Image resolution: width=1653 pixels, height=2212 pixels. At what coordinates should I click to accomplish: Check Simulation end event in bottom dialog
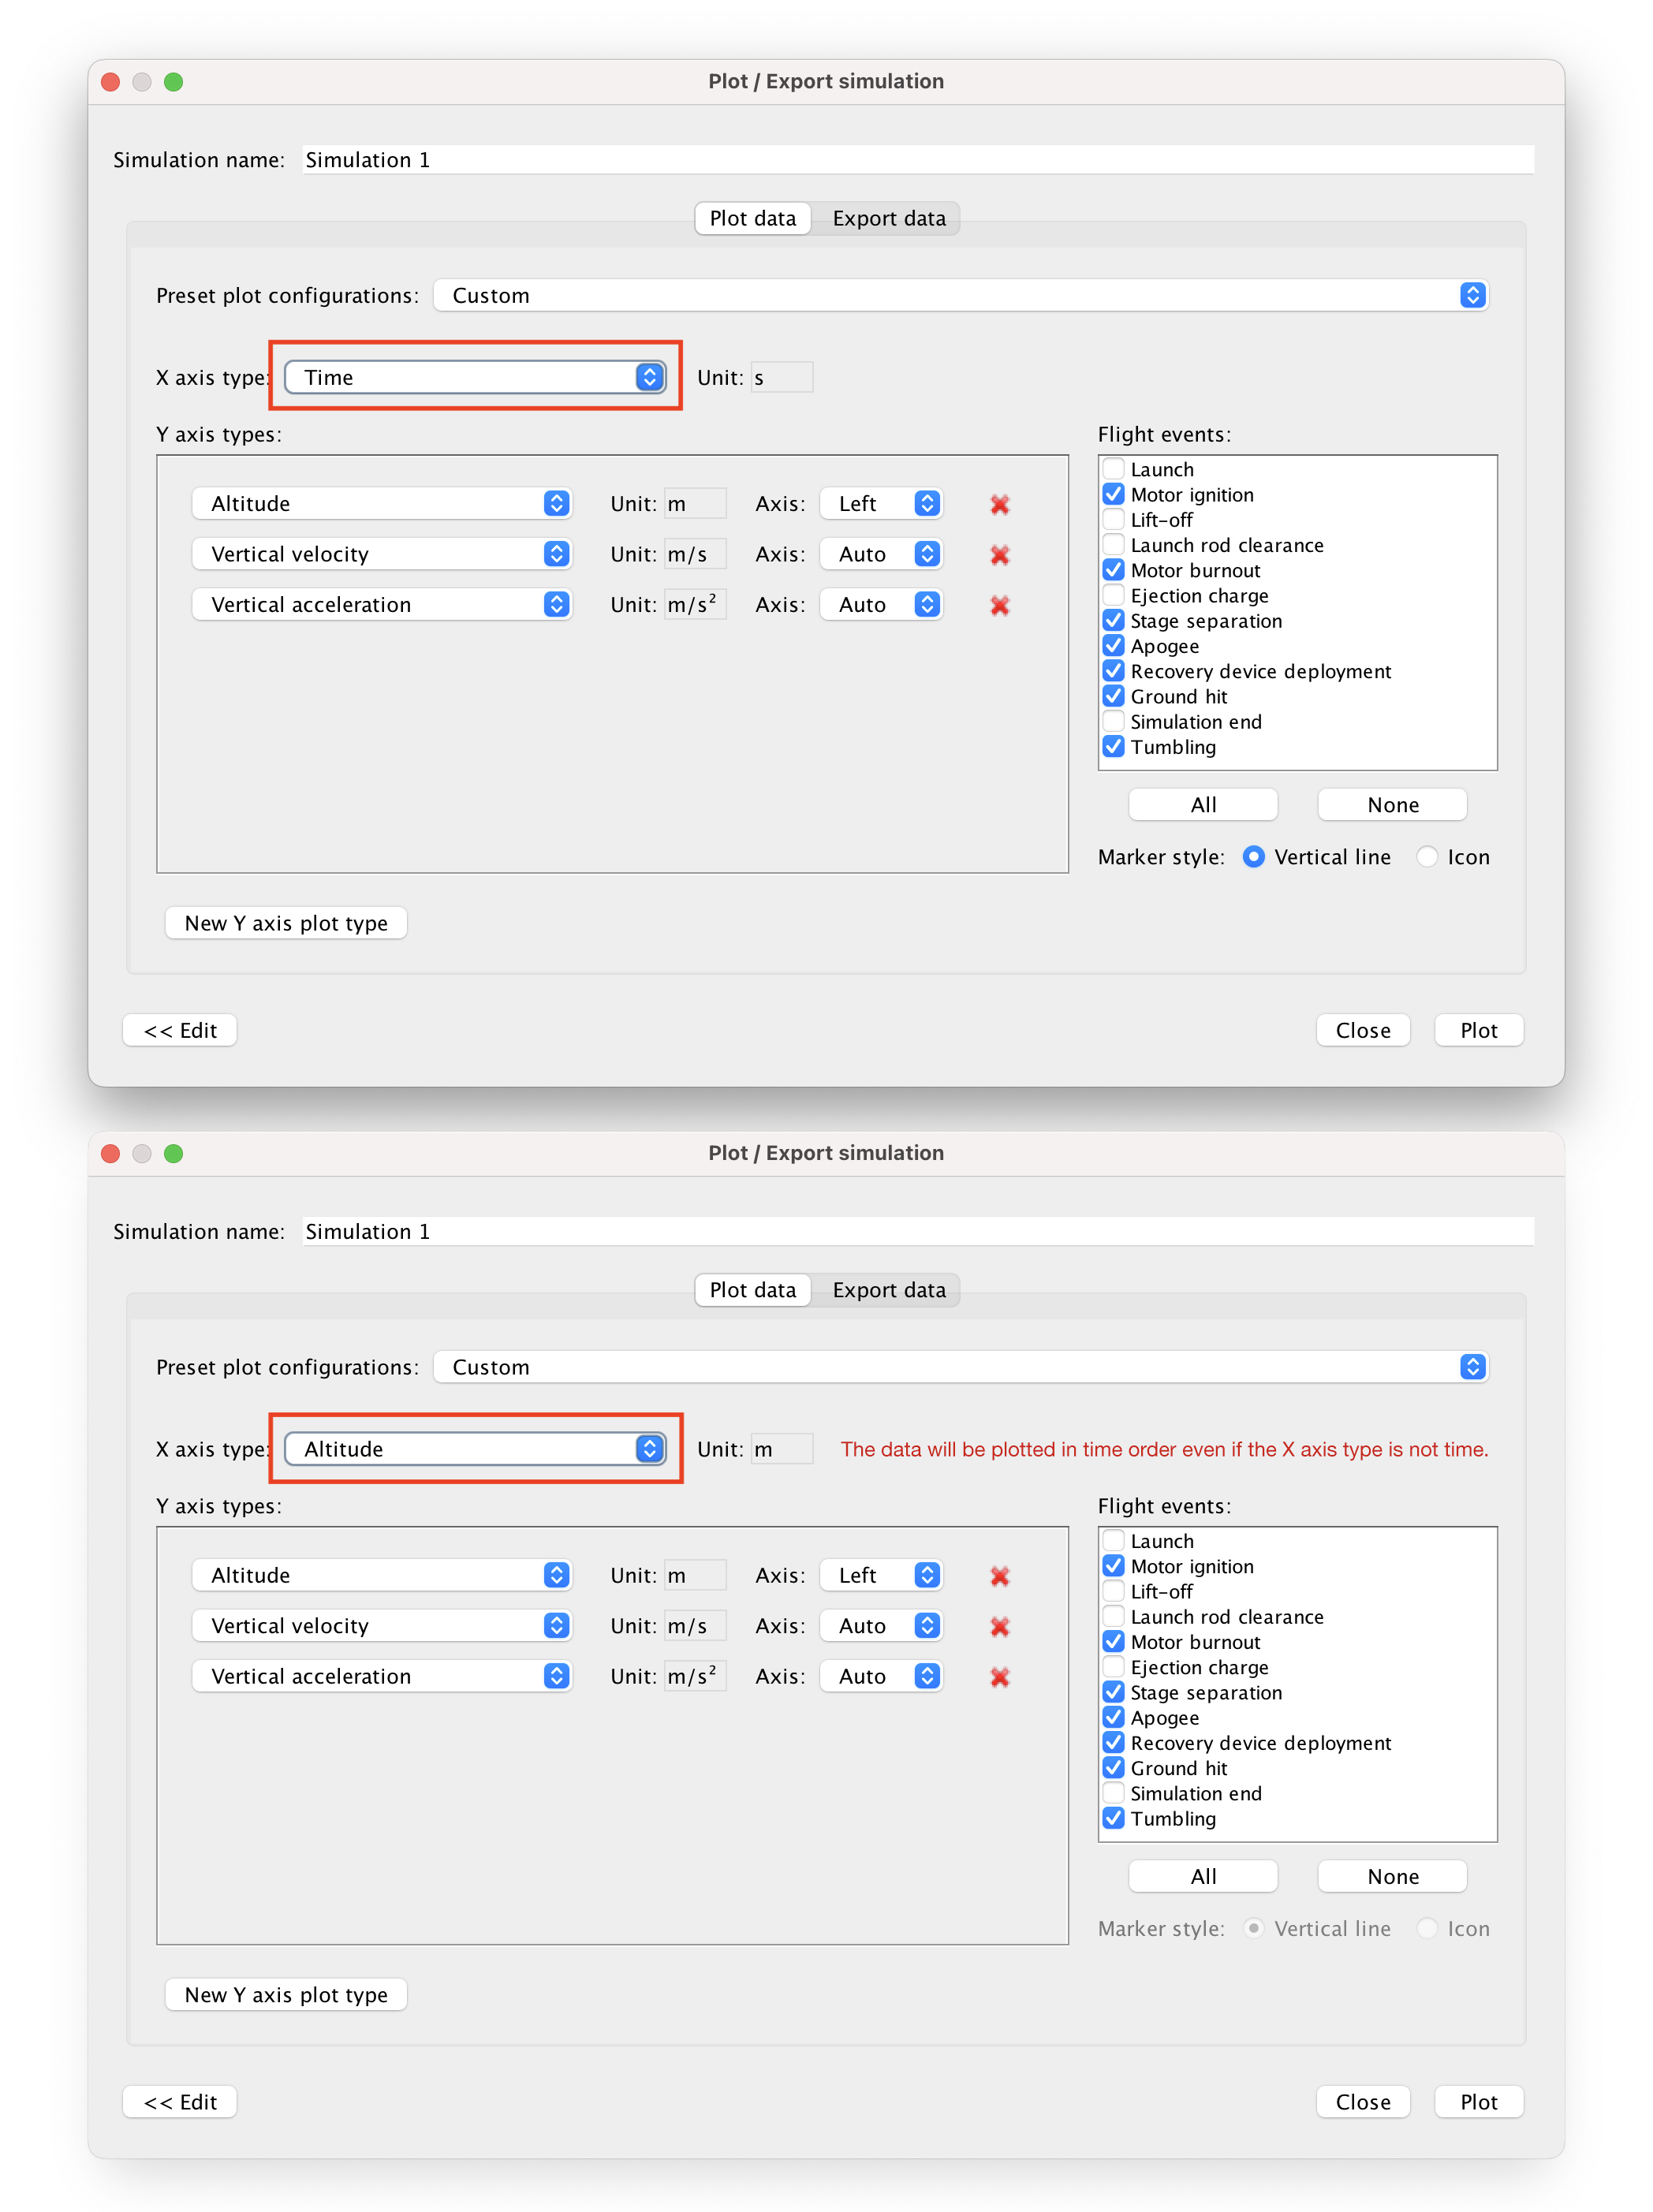coord(1113,1793)
